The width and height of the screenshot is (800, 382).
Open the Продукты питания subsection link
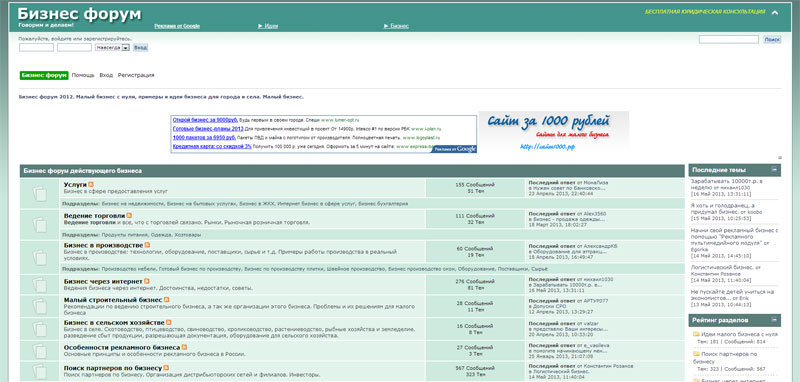(124, 235)
